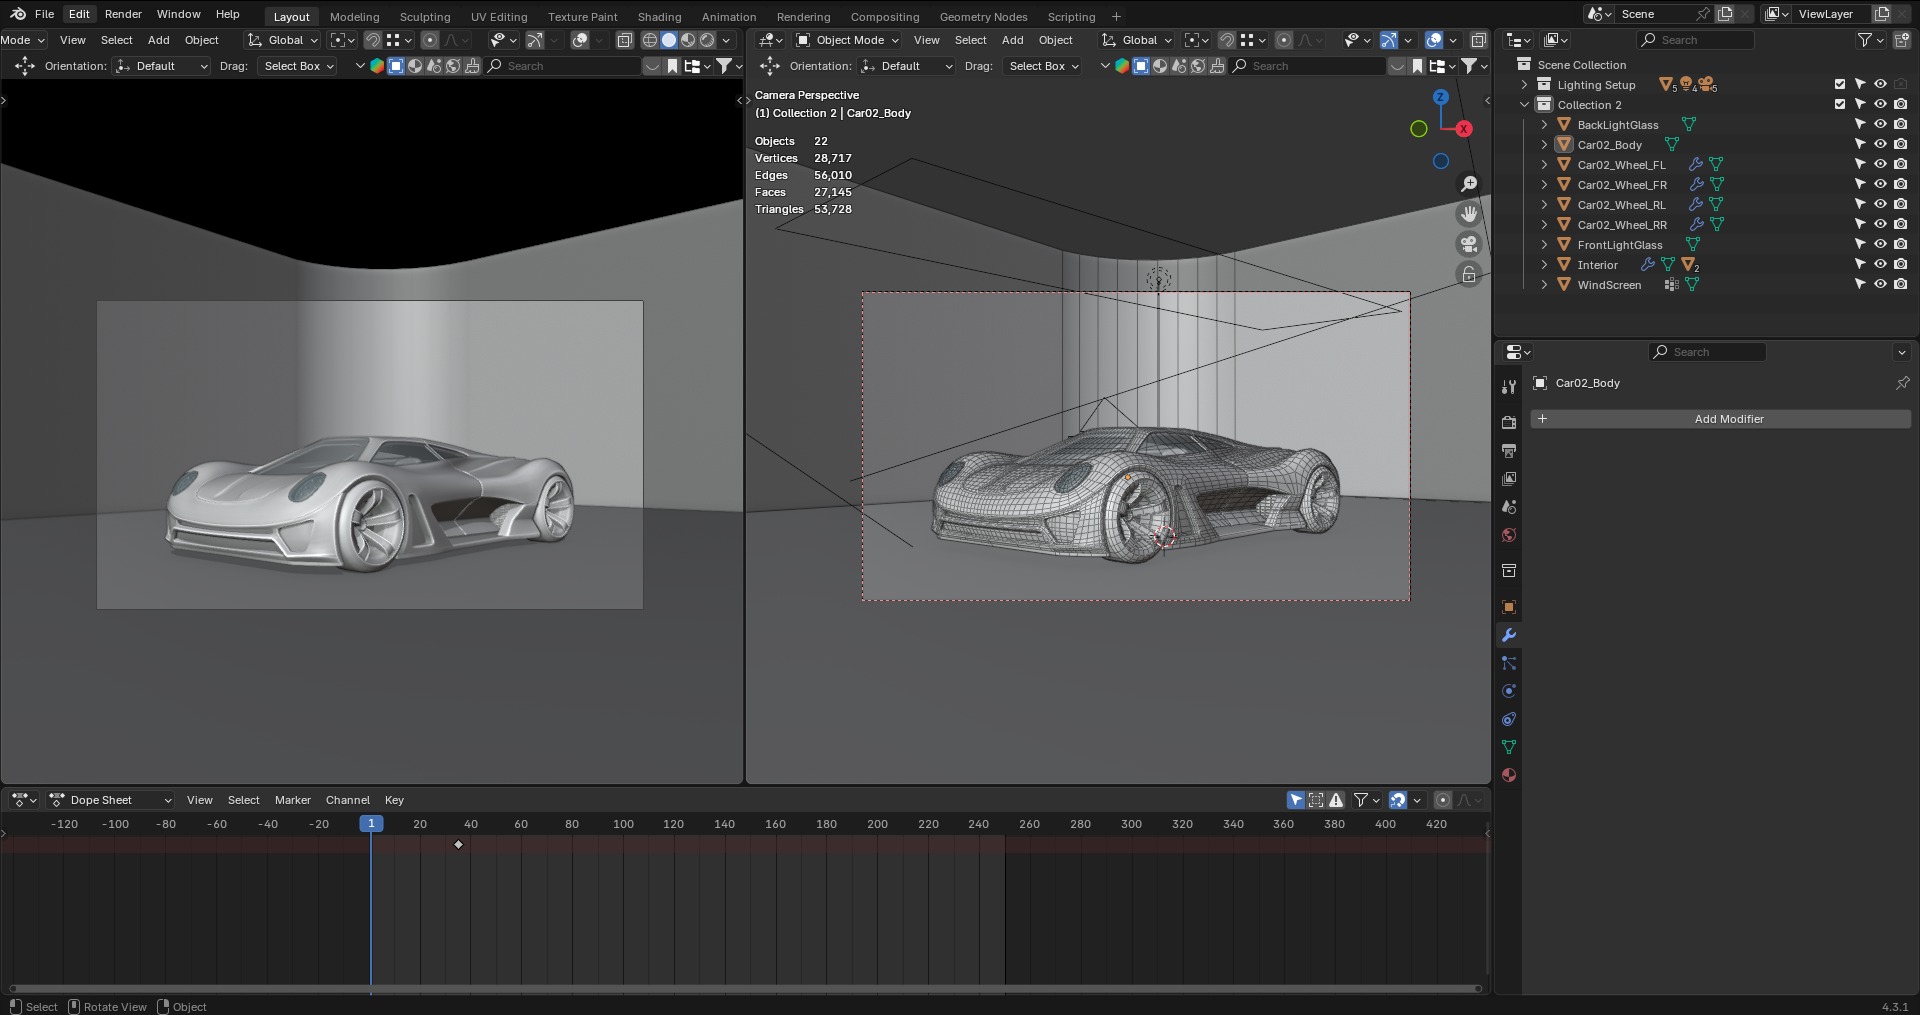The width and height of the screenshot is (1920, 1015).
Task: Click the Blender logo menu
Action: click(x=18, y=14)
